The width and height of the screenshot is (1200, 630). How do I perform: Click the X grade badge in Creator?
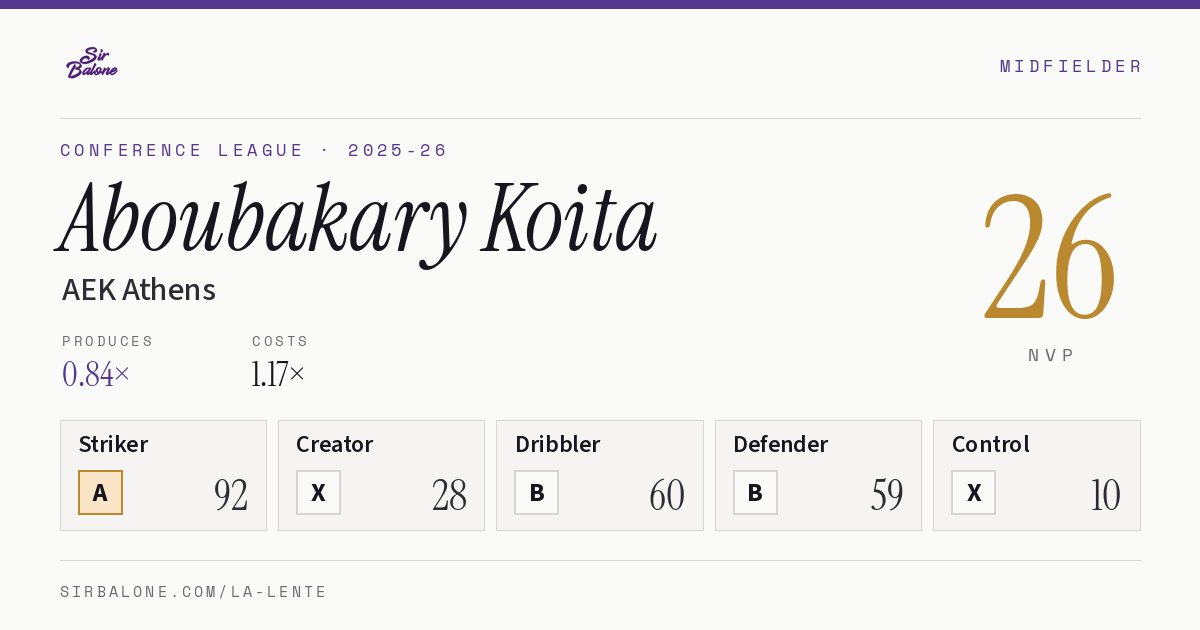point(318,493)
